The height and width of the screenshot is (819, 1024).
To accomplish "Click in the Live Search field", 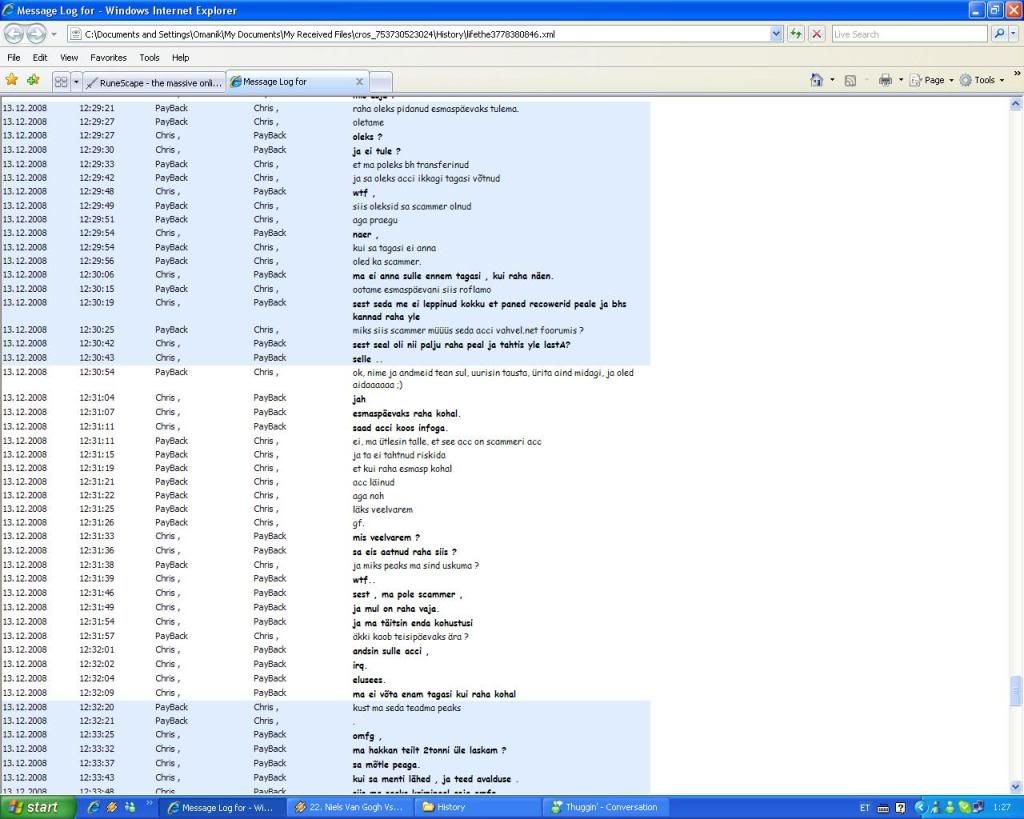I will pos(908,34).
